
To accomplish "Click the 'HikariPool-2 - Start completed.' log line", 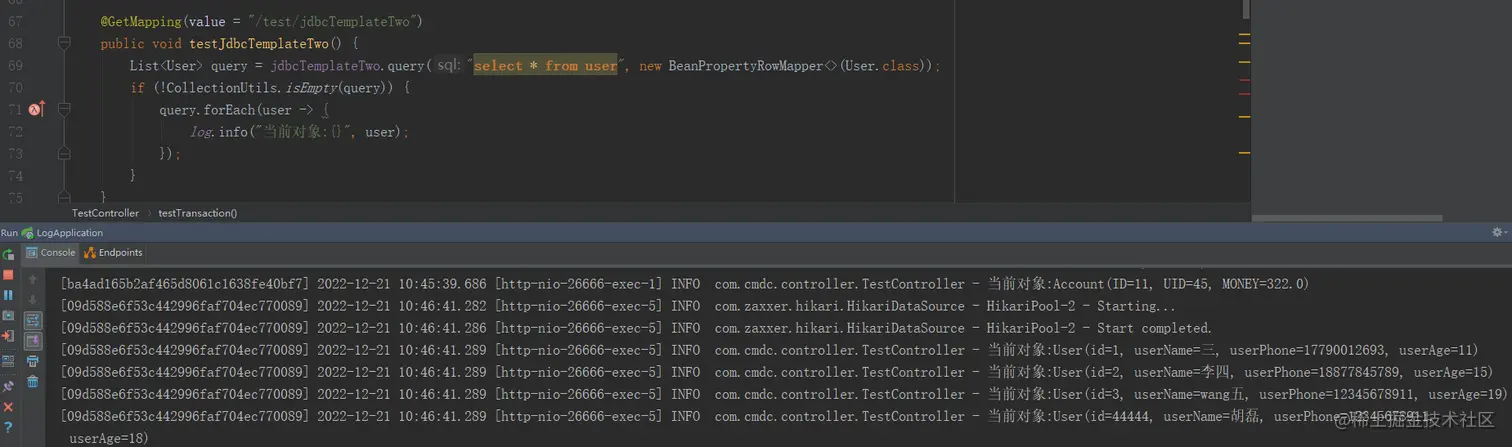I will (x=636, y=328).
